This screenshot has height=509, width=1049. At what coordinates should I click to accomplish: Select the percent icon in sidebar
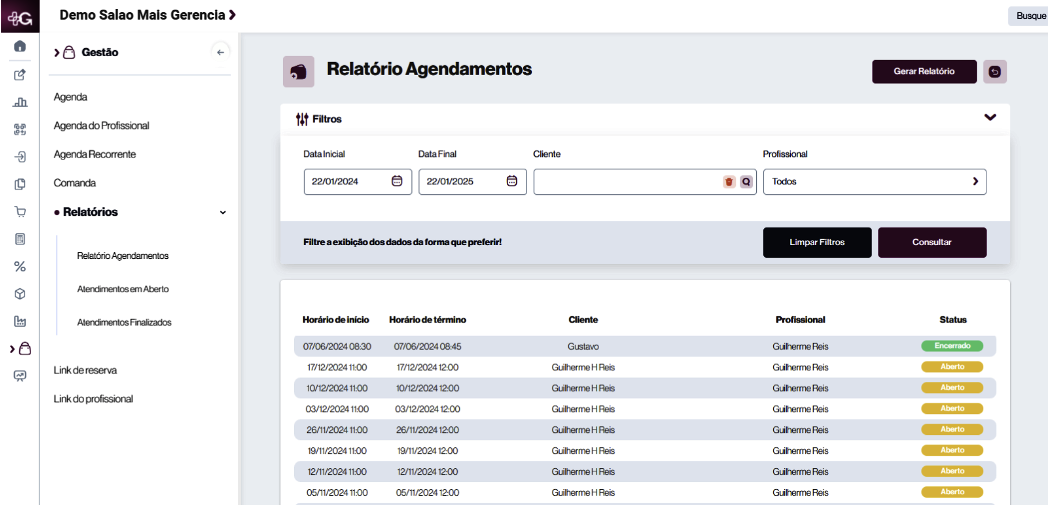[x=19, y=267]
